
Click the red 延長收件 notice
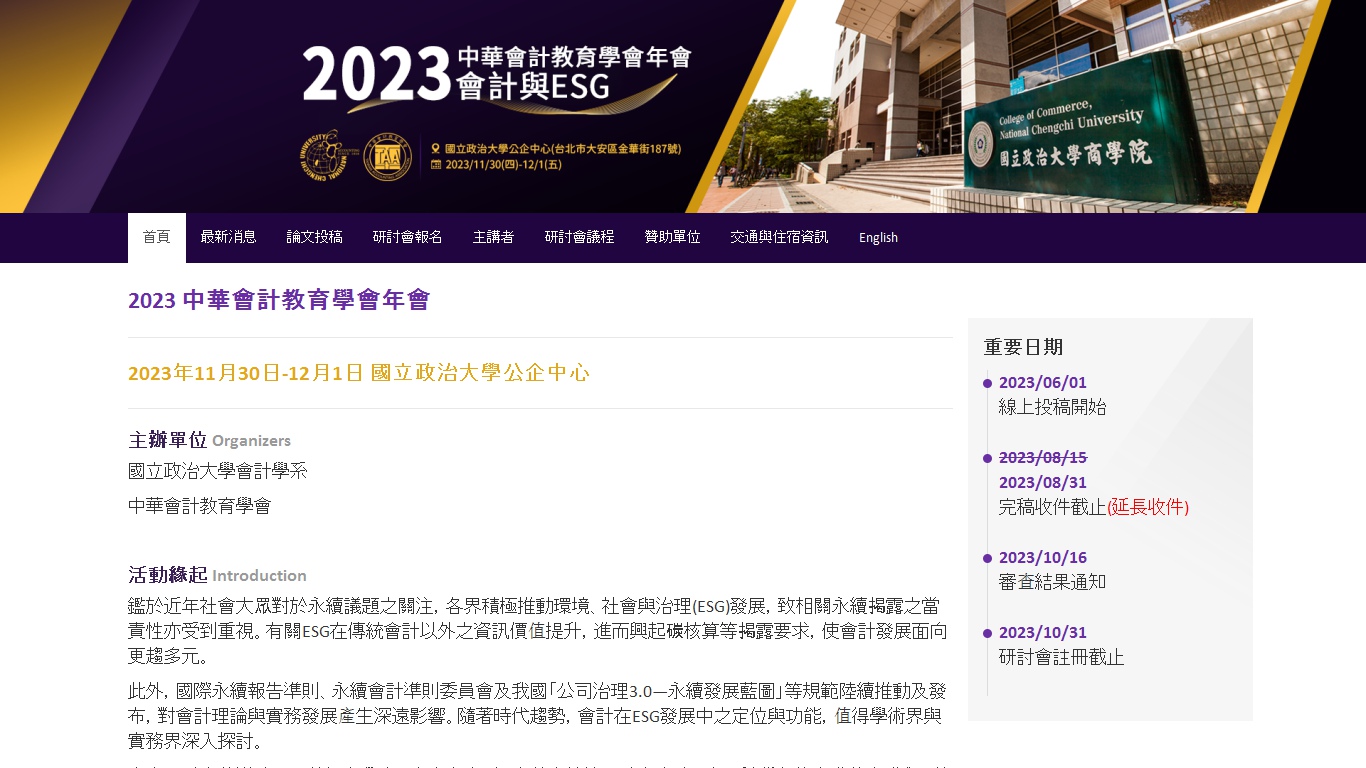tap(1148, 507)
